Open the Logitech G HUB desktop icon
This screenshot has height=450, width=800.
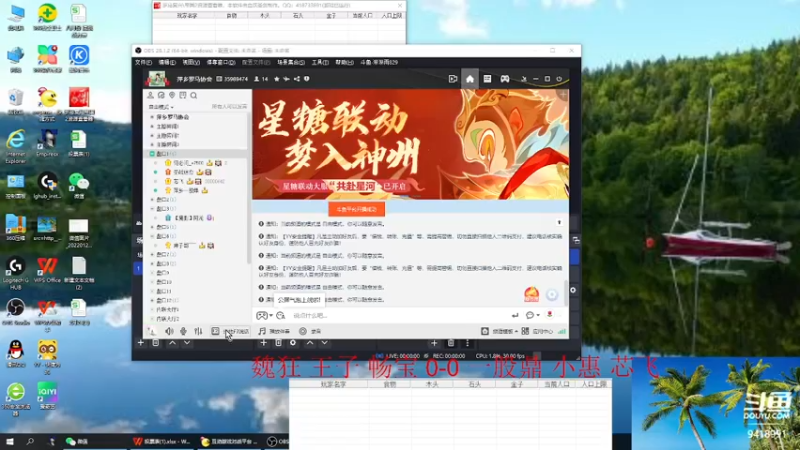point(16,273)
